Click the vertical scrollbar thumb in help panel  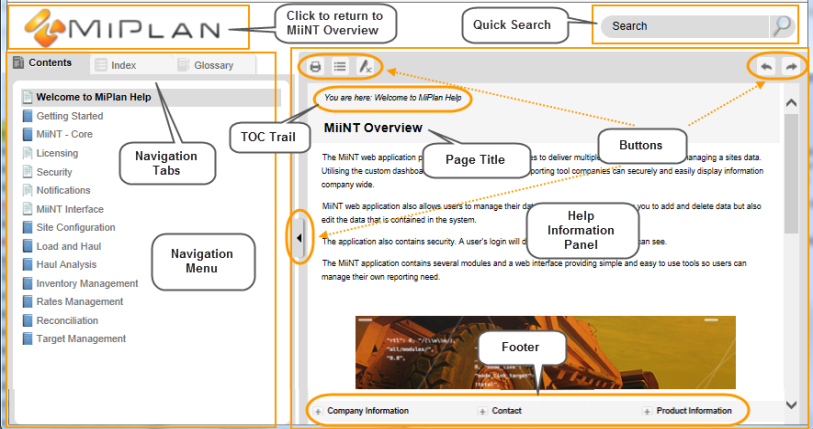click(791, 174)
